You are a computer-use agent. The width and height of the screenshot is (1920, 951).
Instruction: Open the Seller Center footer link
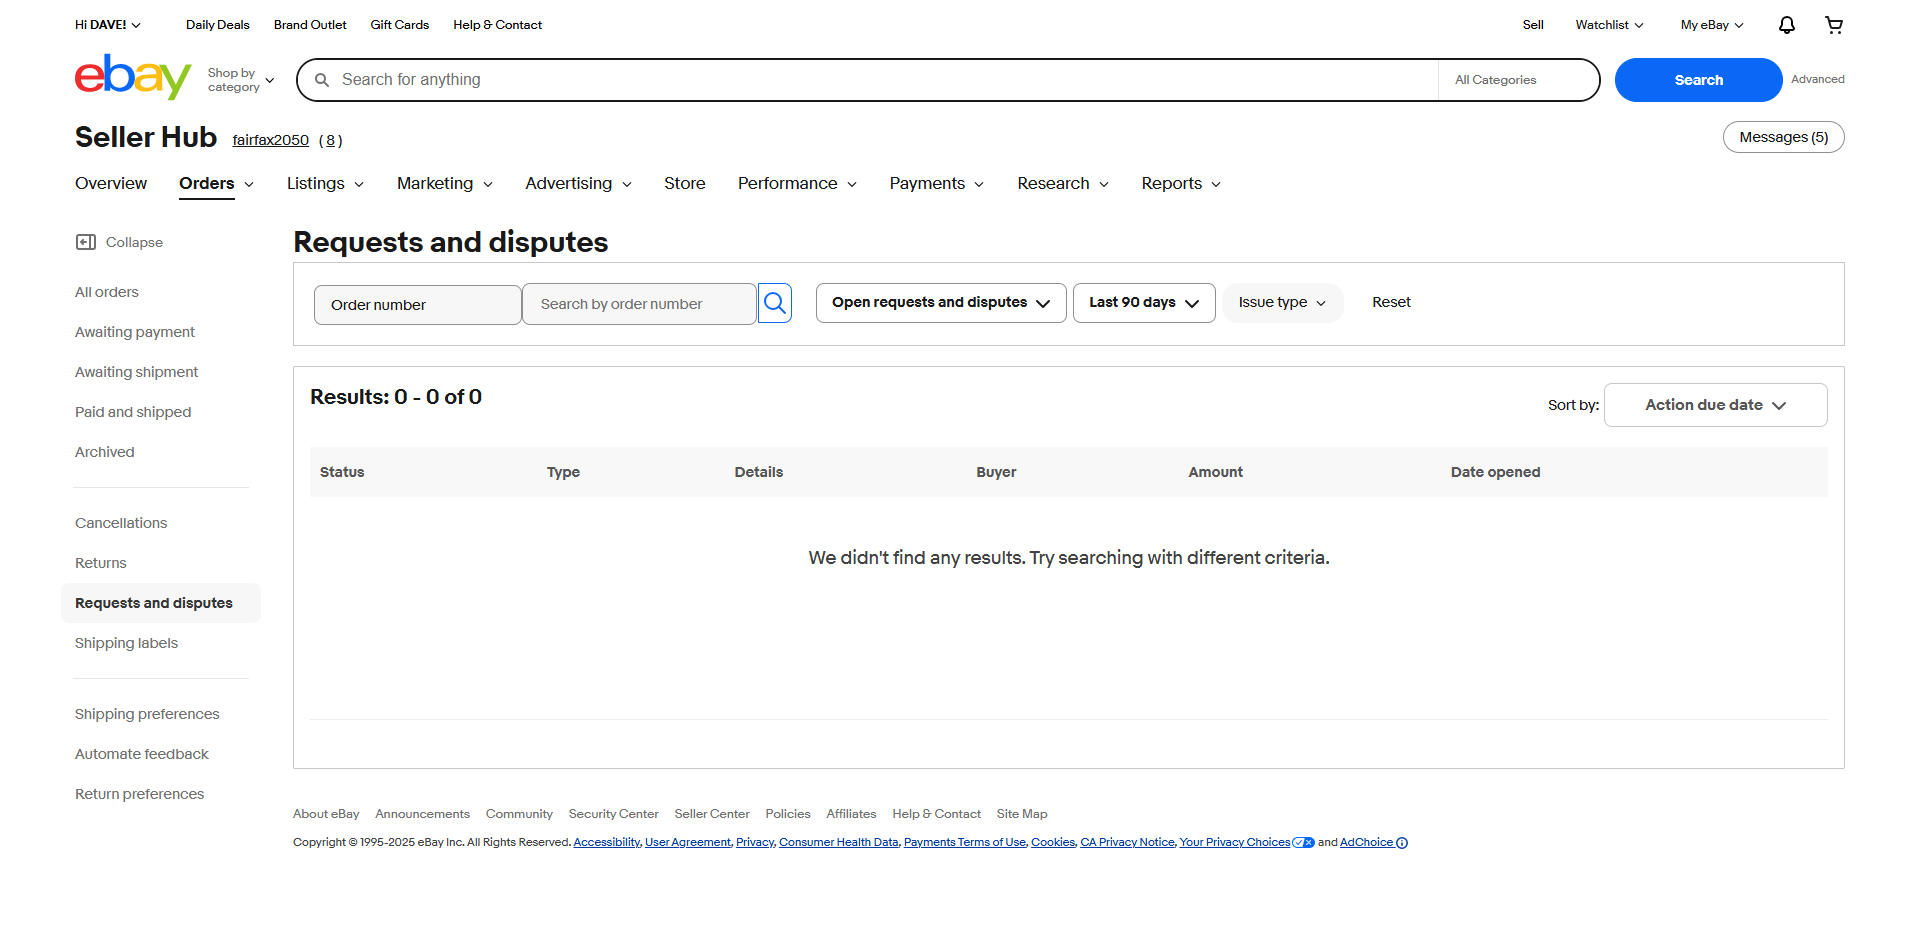(712, 814)
